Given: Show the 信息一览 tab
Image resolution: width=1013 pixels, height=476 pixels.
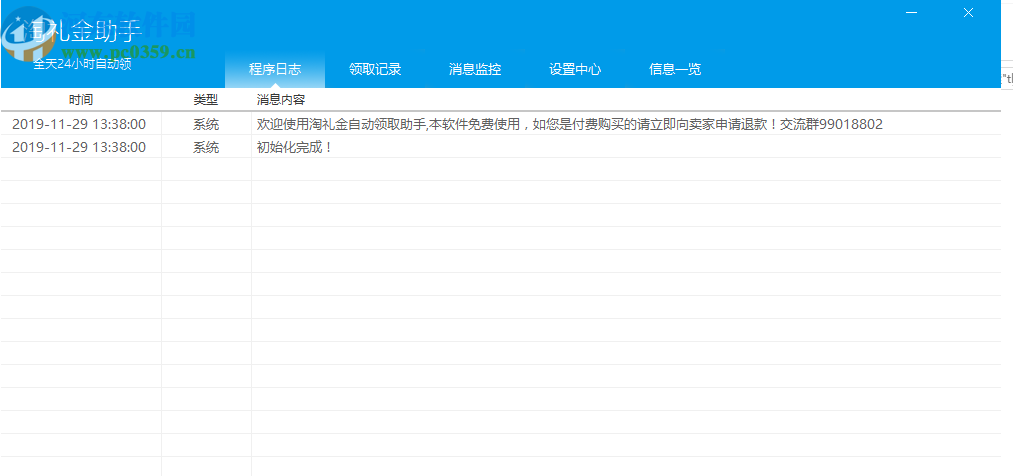Looking at the screenshot, I should [675, 70].
